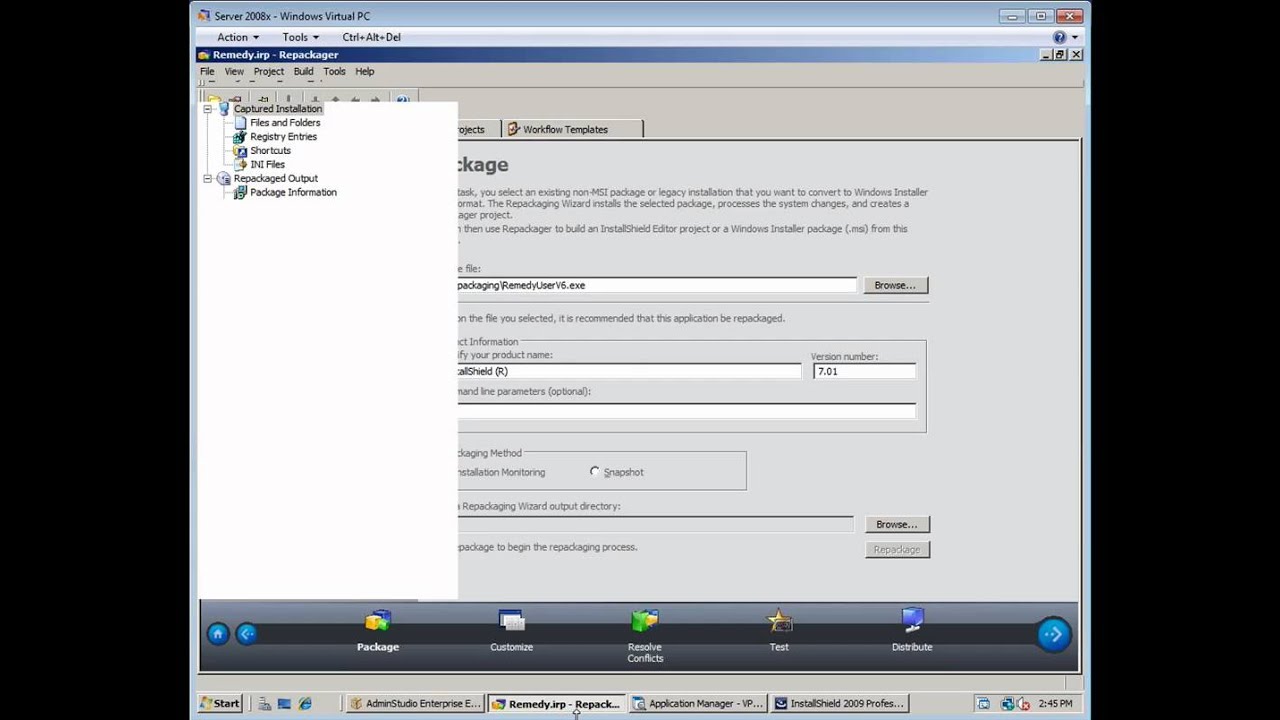Click the first system tray icon

(983, 704)
